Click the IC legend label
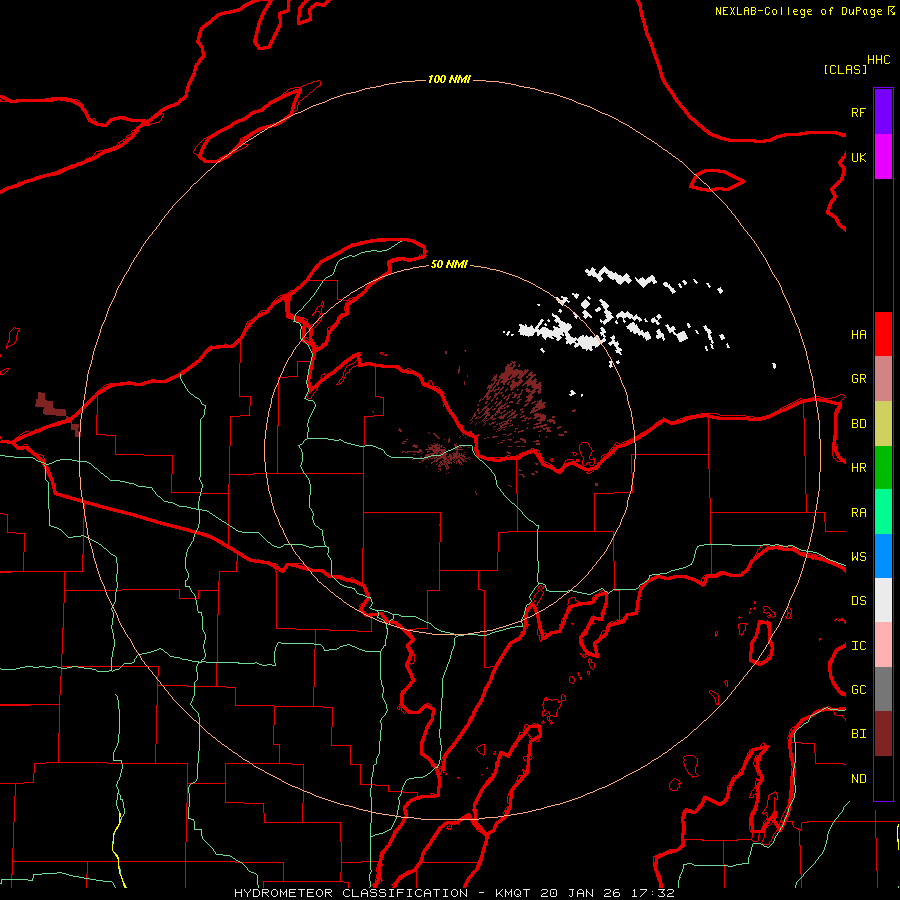Image resolution: width=900 pixels, height=900 pixels. pyautogui.click(x=858, y=646)
